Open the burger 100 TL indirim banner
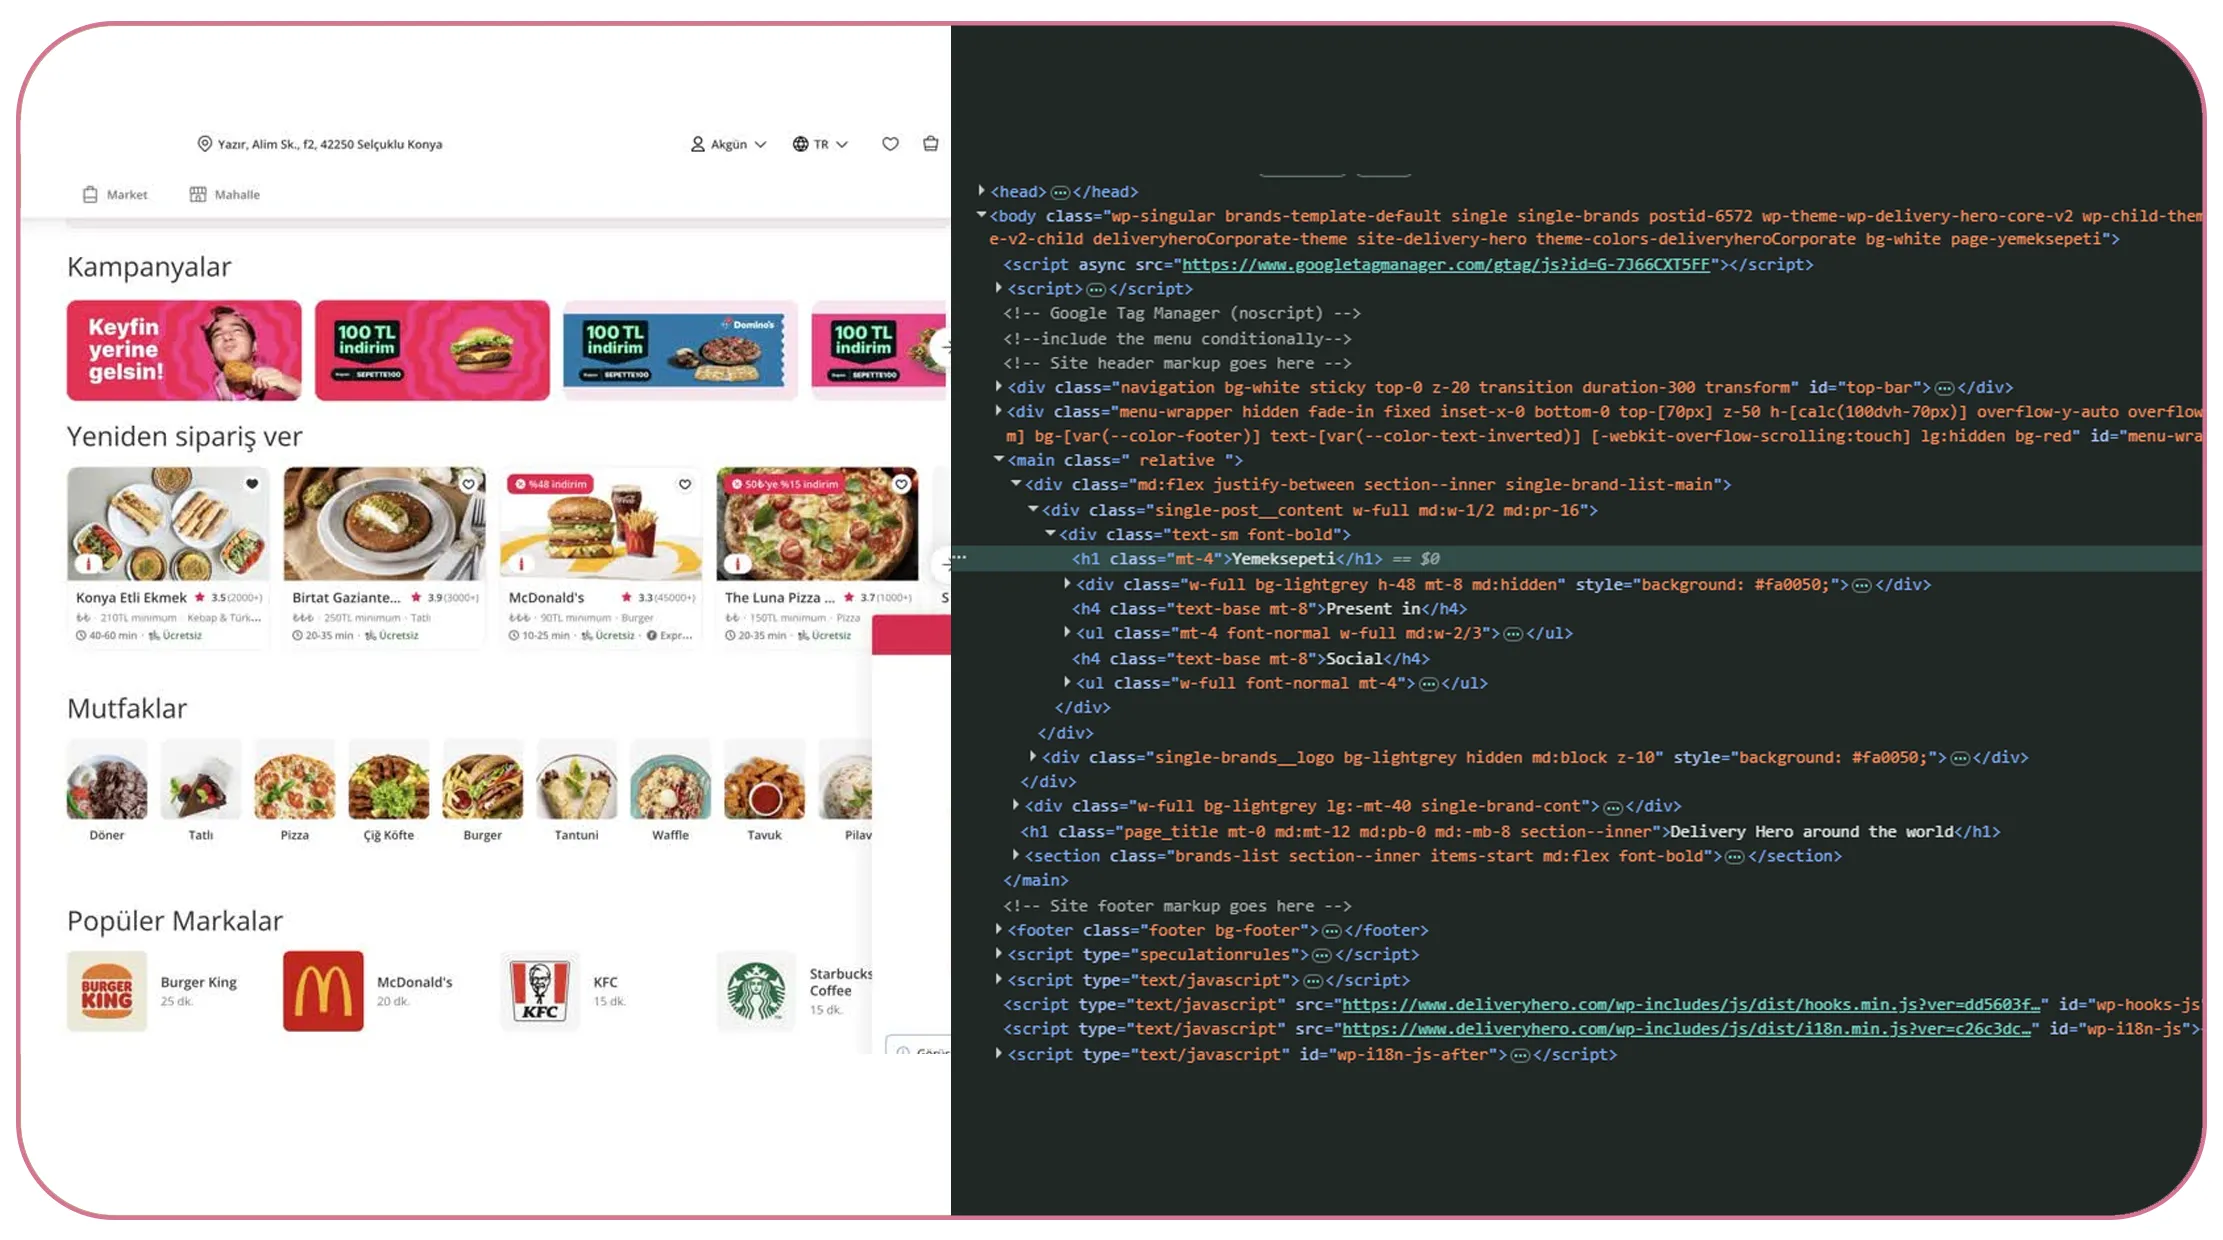Viewport: 2223px width, 1240px height. click(x=432, y=350)
